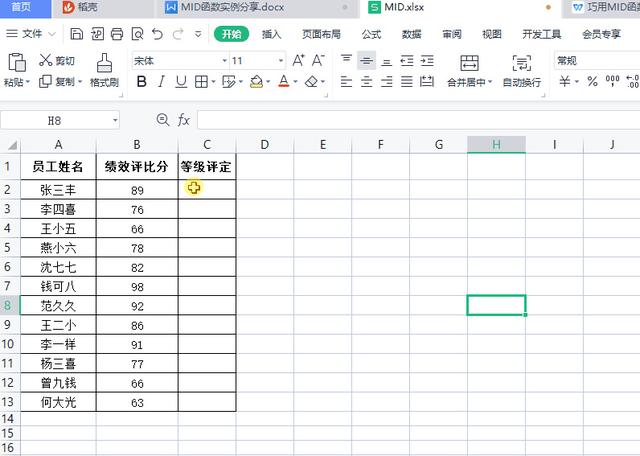Viewport: 640px width, 456px height.
Task: Open the fill color bucket
Action: (x=256, y=82)
